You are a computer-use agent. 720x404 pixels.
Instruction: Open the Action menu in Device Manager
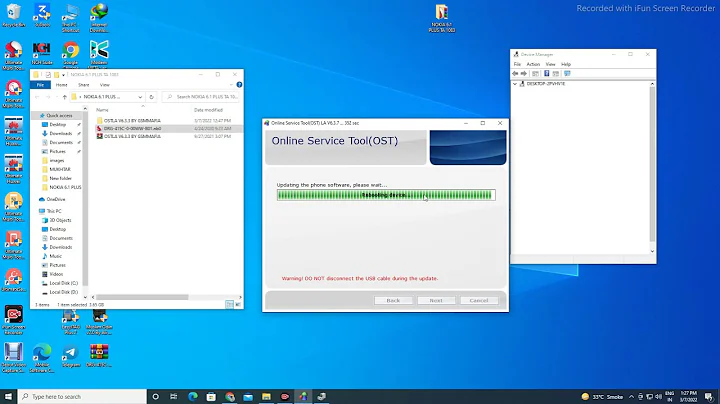click(533, 64)
